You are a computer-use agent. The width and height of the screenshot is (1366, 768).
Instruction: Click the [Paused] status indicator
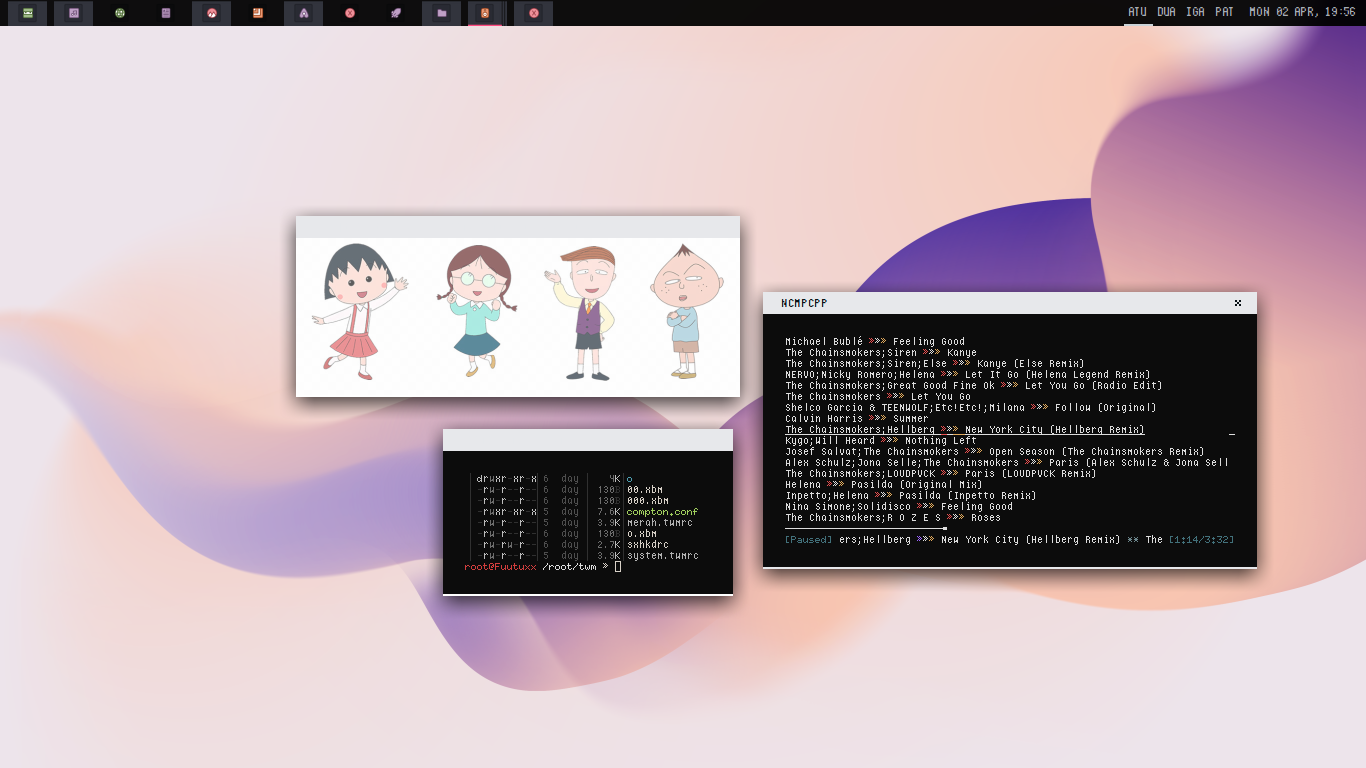809,540
